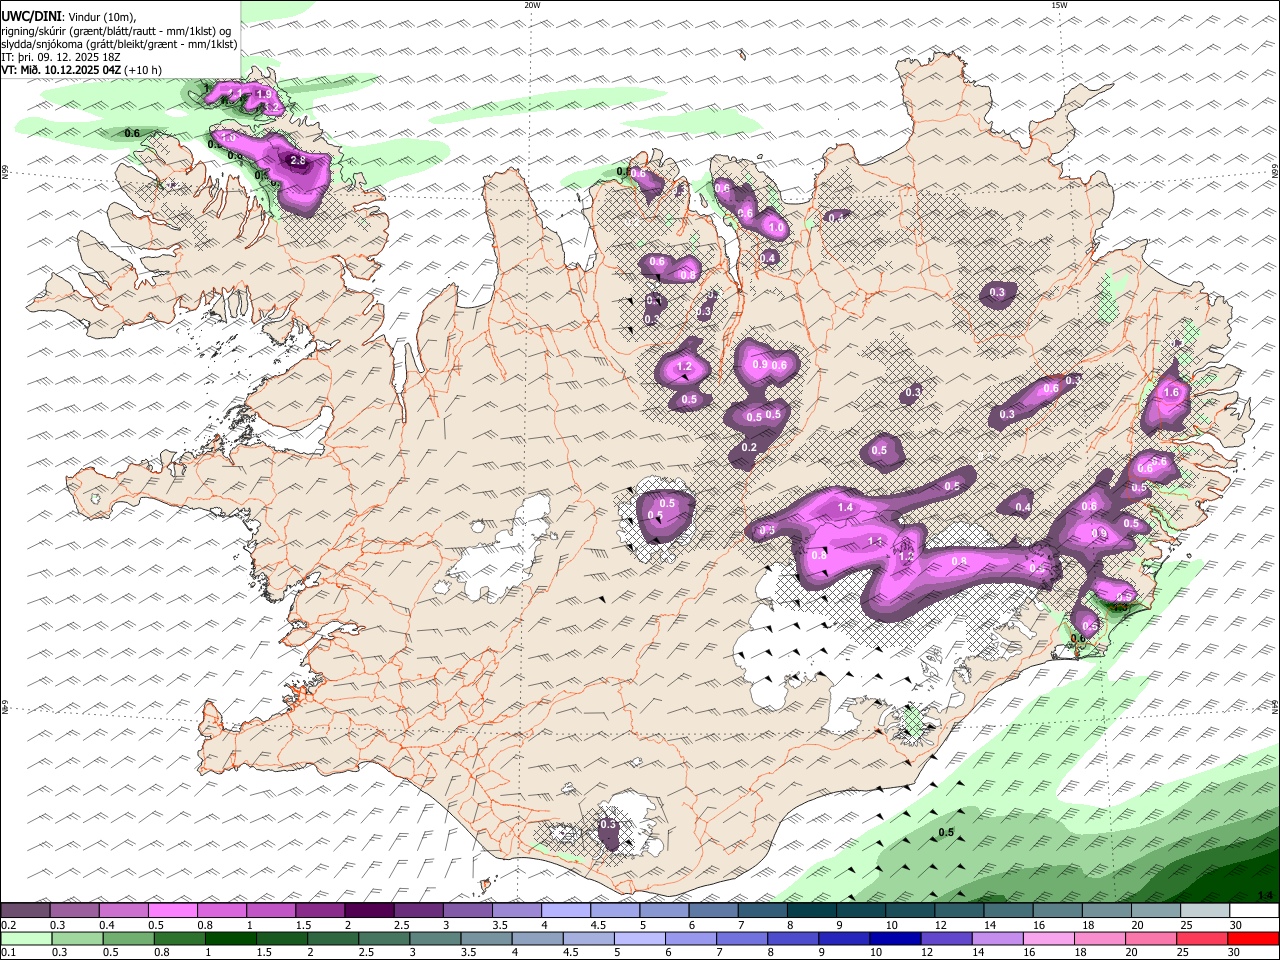Click the bright magenta legend swatch above 0.5
The width and height of the screenshot is (1280, 960).
172,911
